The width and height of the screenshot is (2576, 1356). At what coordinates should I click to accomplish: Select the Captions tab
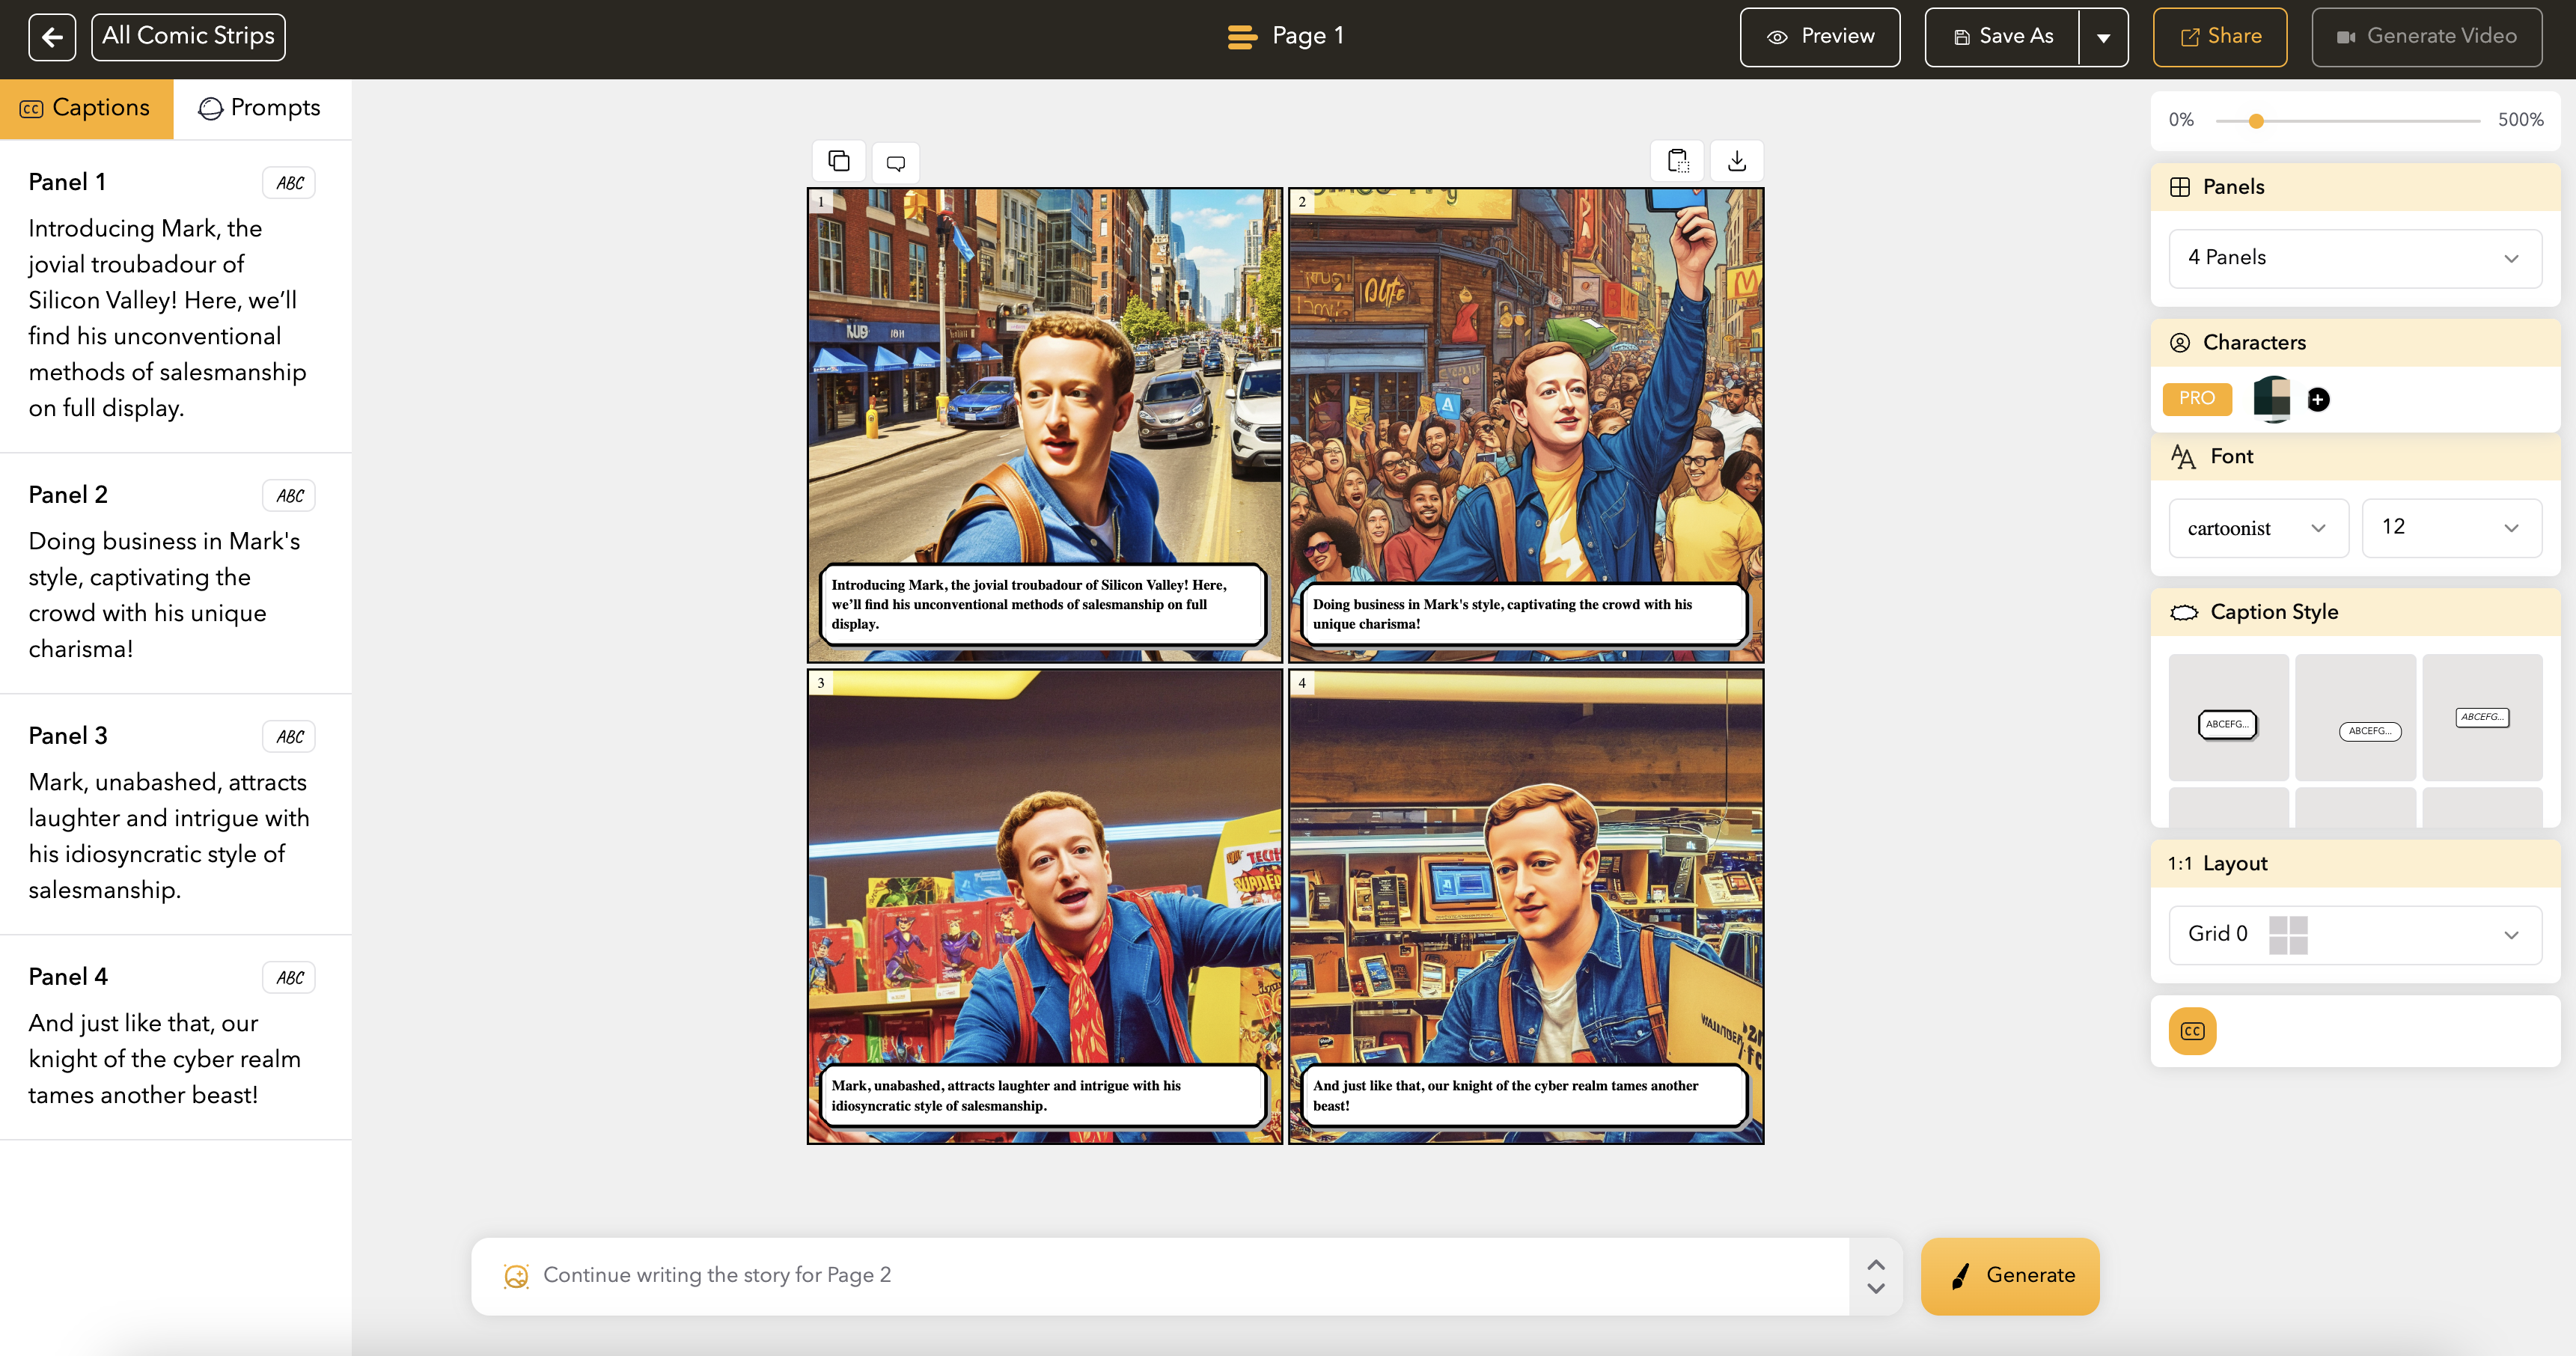tap(85, 107)
